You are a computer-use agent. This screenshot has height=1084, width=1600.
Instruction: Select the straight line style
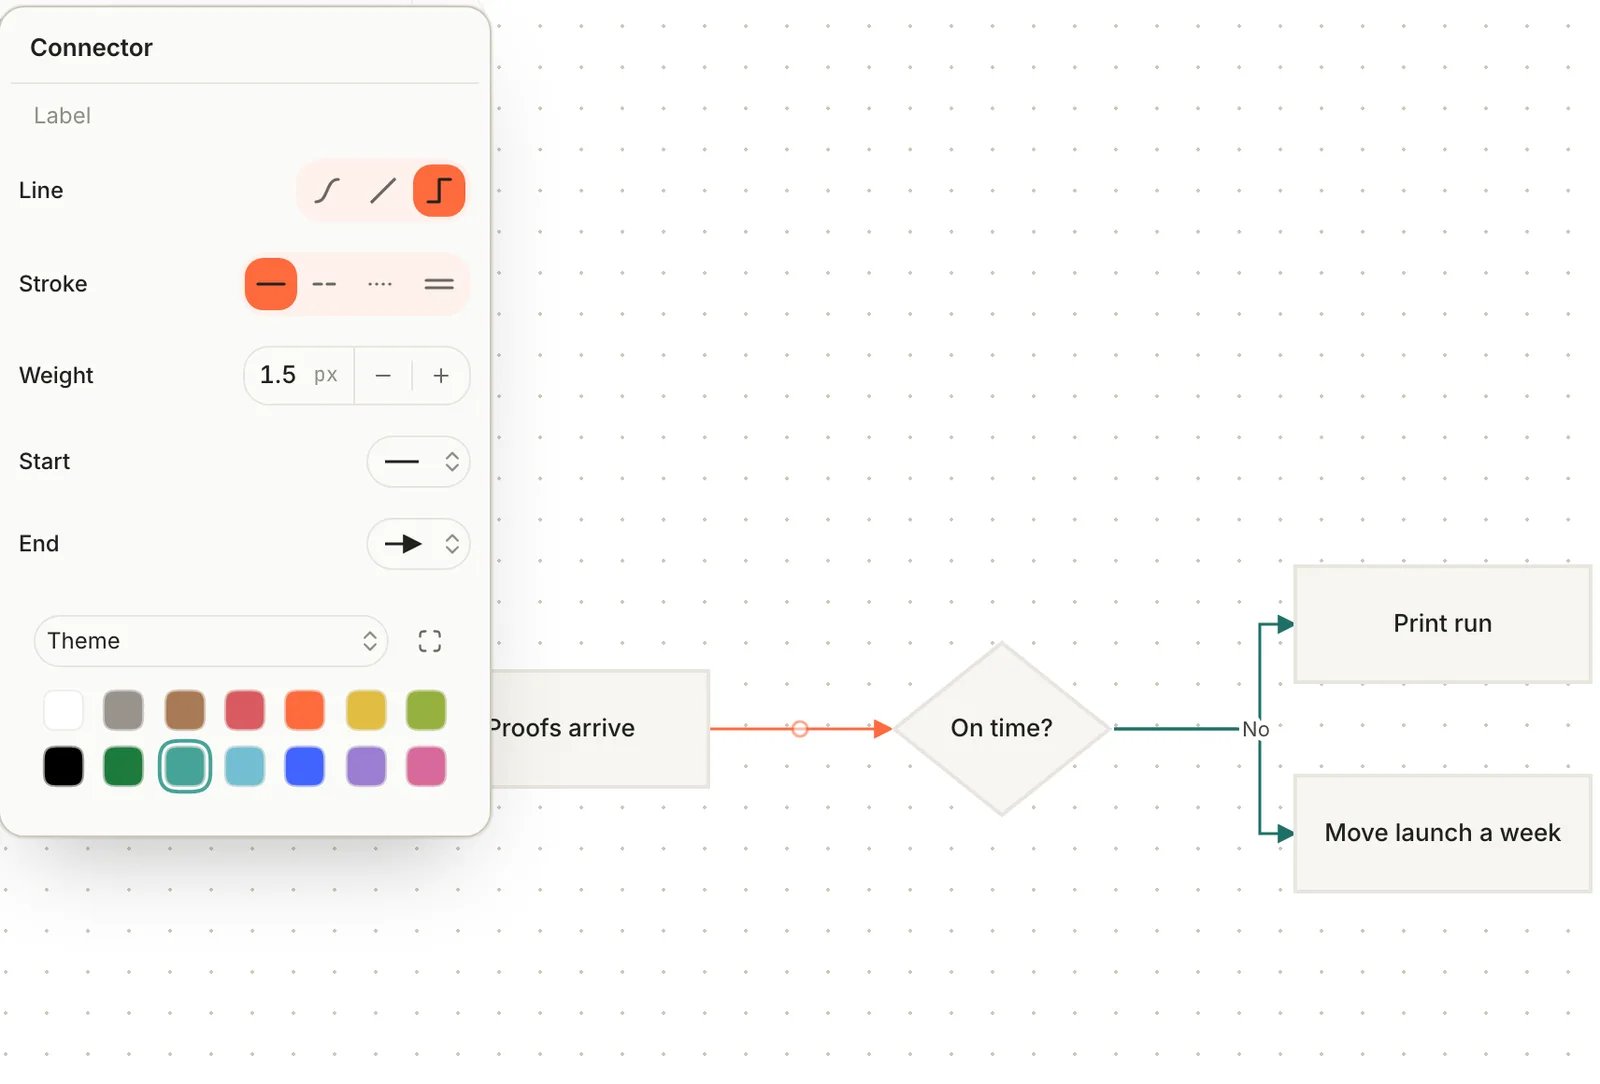pos(383,190)
